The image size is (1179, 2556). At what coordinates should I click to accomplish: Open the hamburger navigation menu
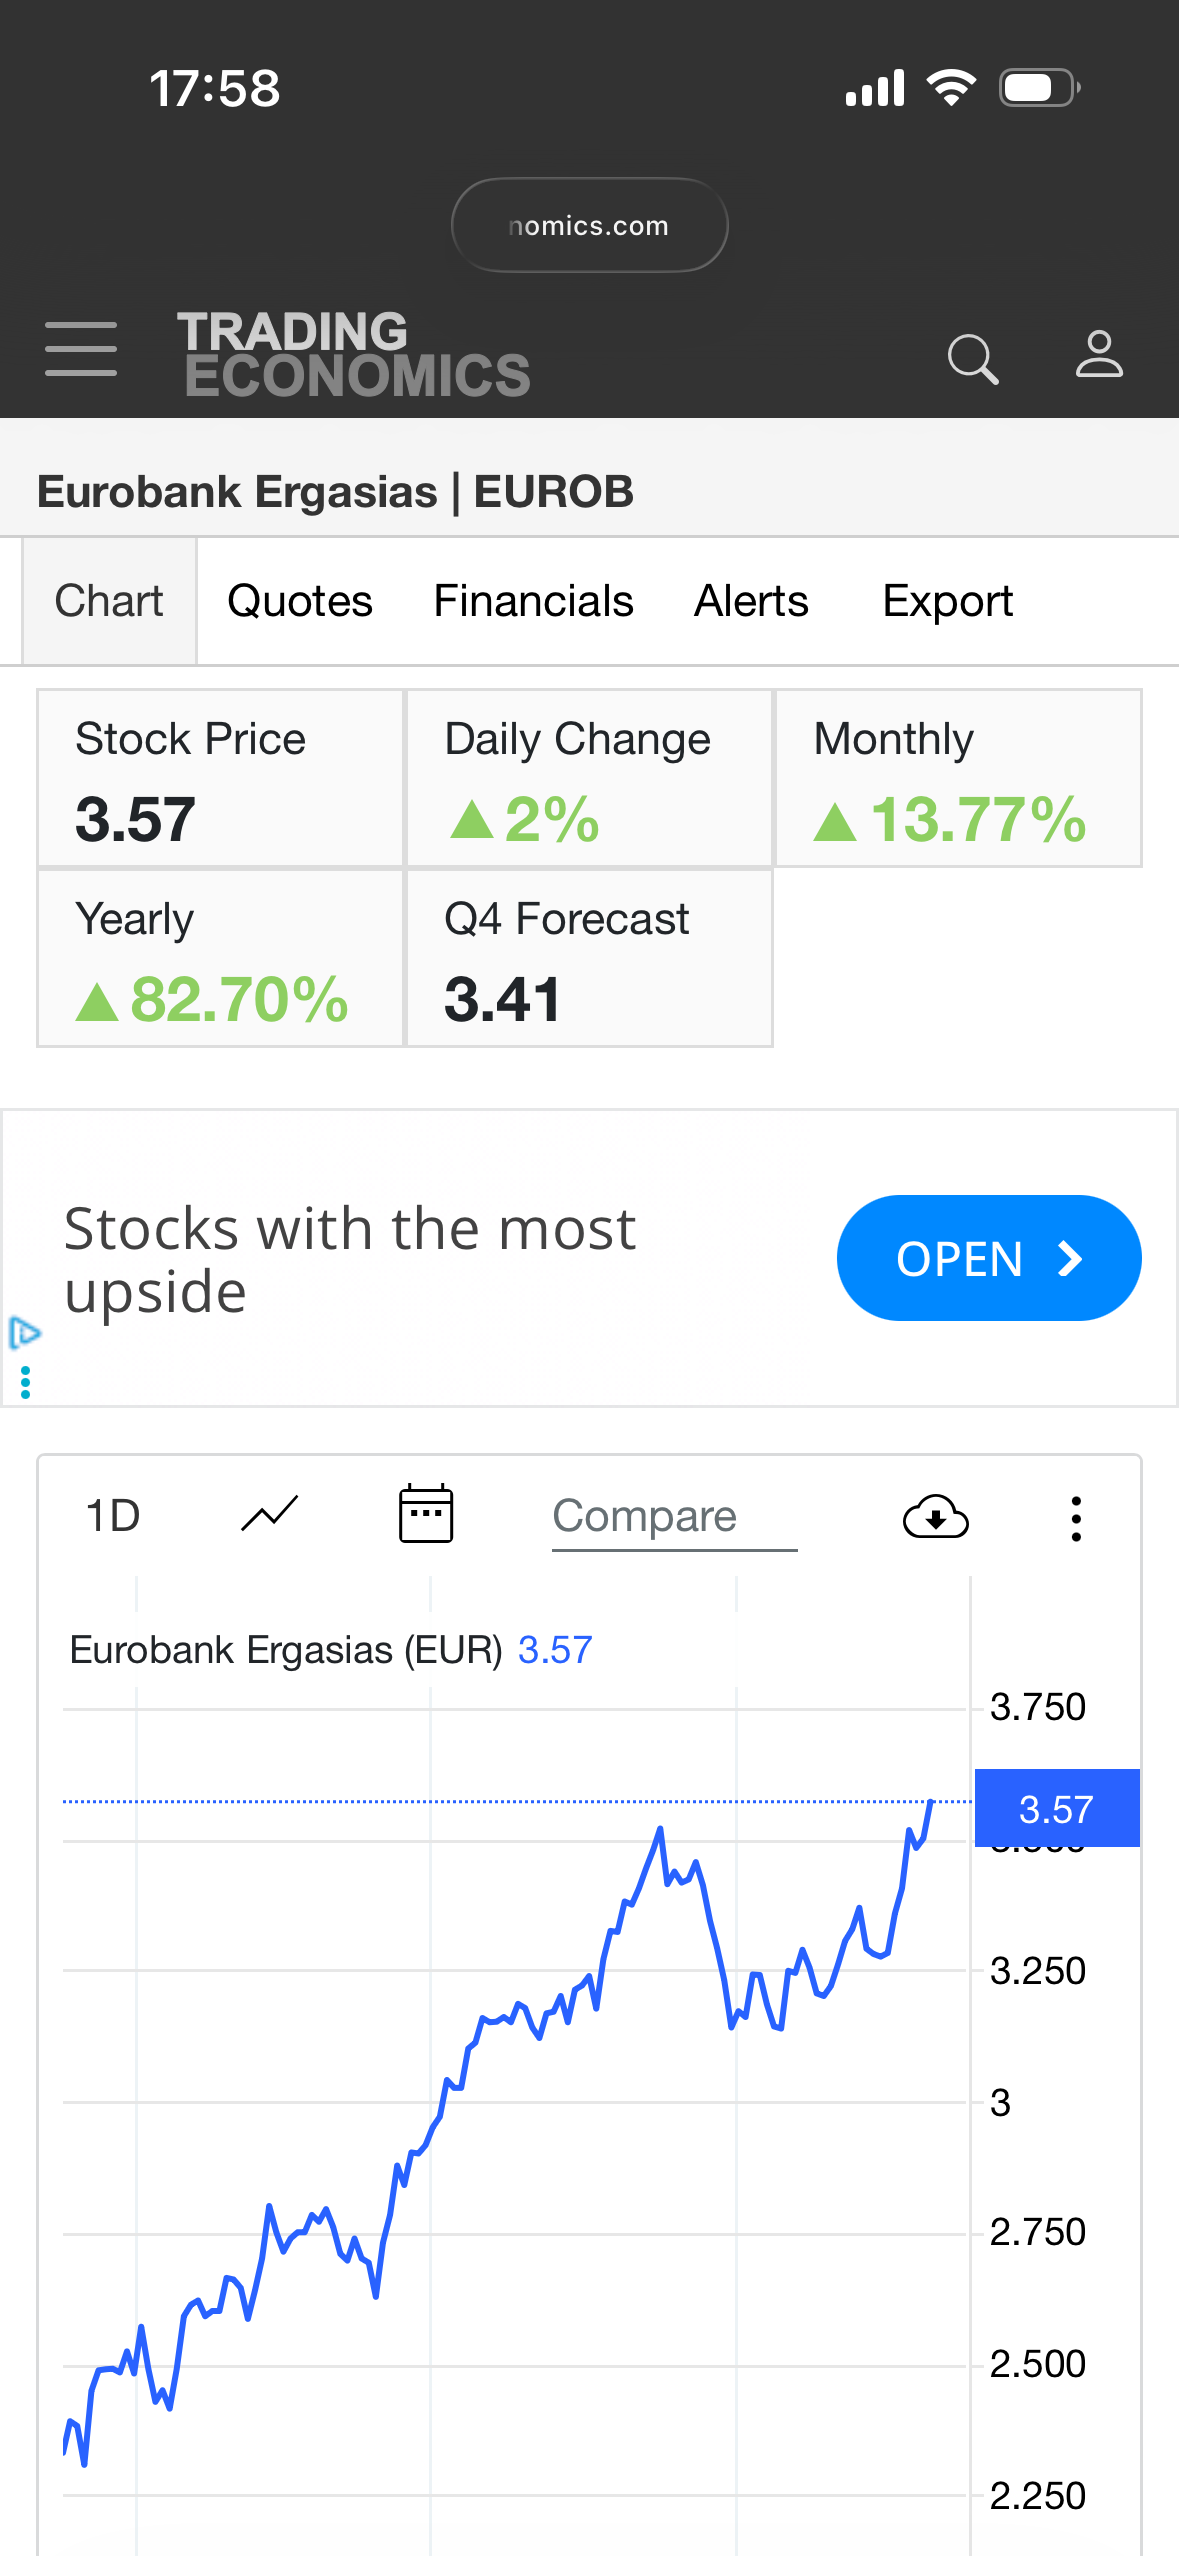coord(81,350)
